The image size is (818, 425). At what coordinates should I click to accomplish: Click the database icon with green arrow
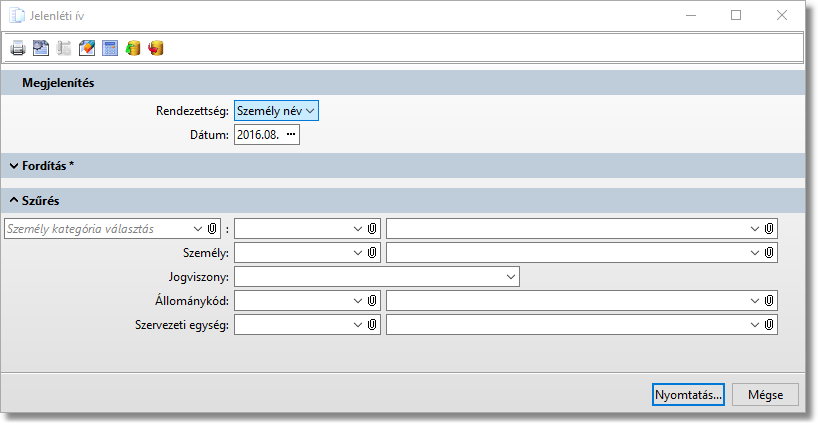tap(133, 48)
